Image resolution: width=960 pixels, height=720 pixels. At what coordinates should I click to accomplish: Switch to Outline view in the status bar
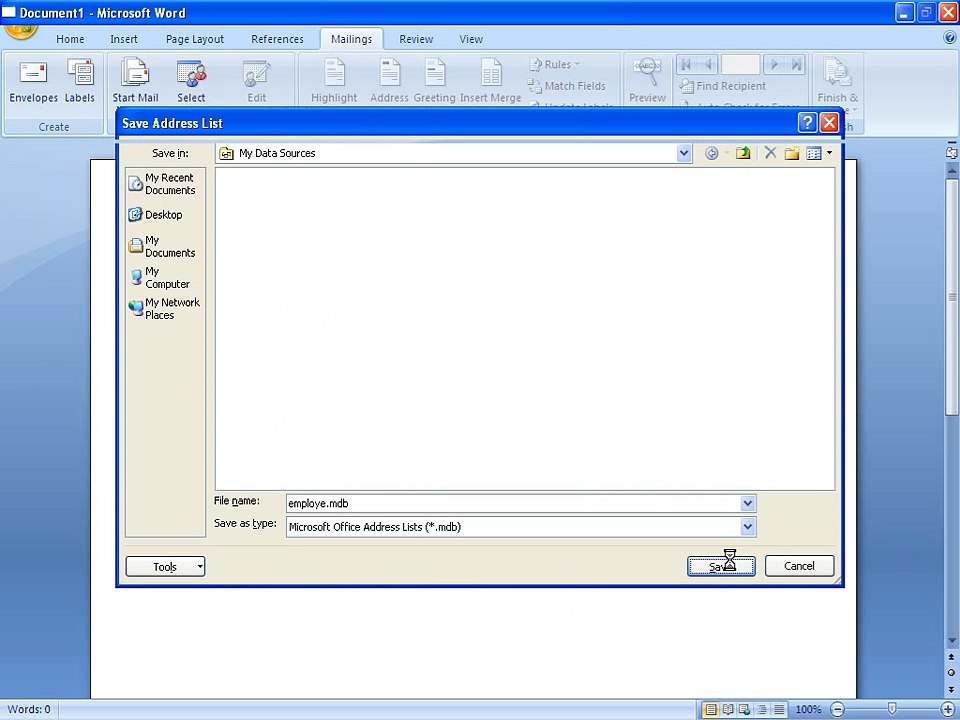pyautogui.click(x=762, y=710)
